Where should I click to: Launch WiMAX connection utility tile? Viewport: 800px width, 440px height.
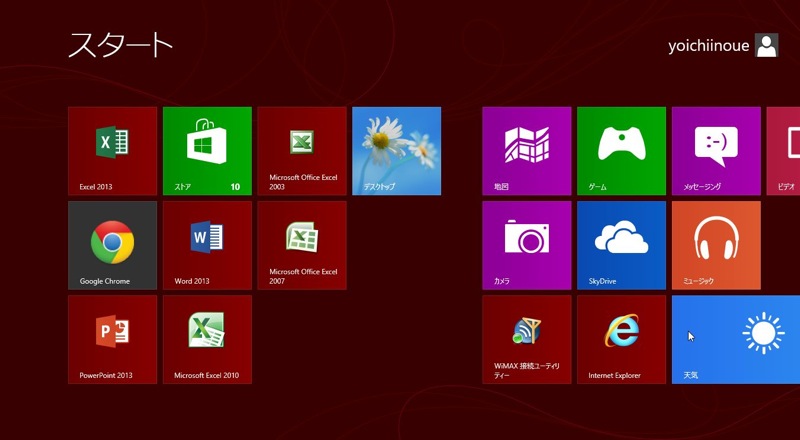[x=527, y=339]
